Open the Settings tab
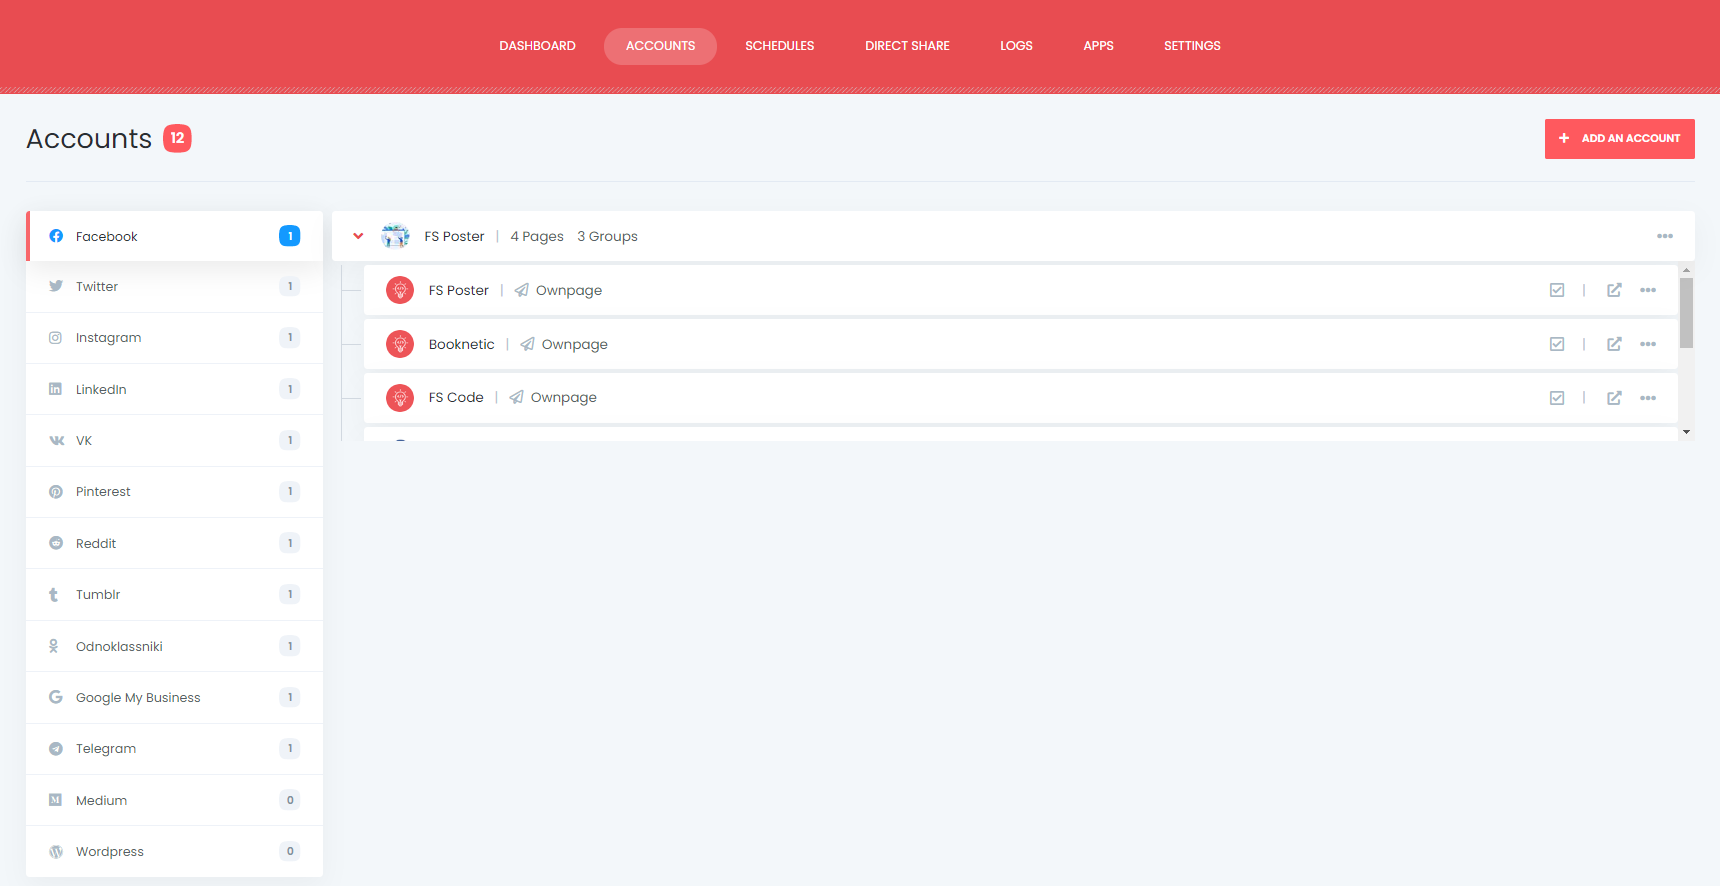 [x=1192, y=46]
